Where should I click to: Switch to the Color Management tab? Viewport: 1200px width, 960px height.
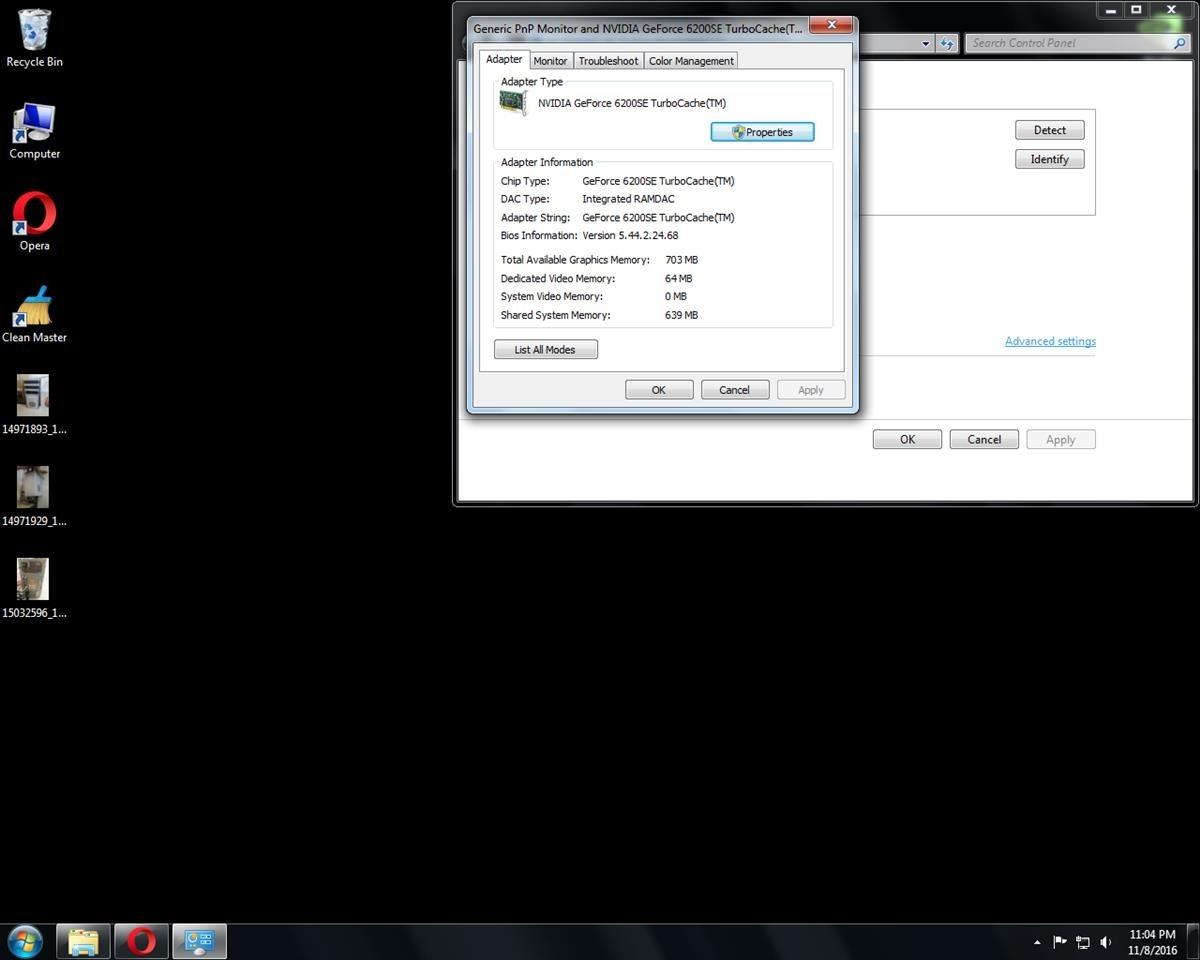point(691,61)
